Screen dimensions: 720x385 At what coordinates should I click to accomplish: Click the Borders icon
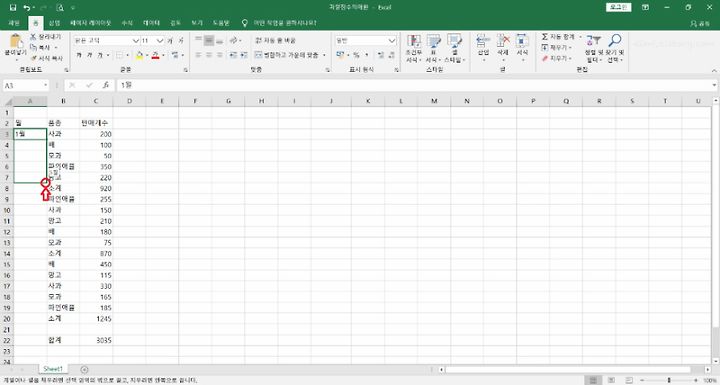119,55
